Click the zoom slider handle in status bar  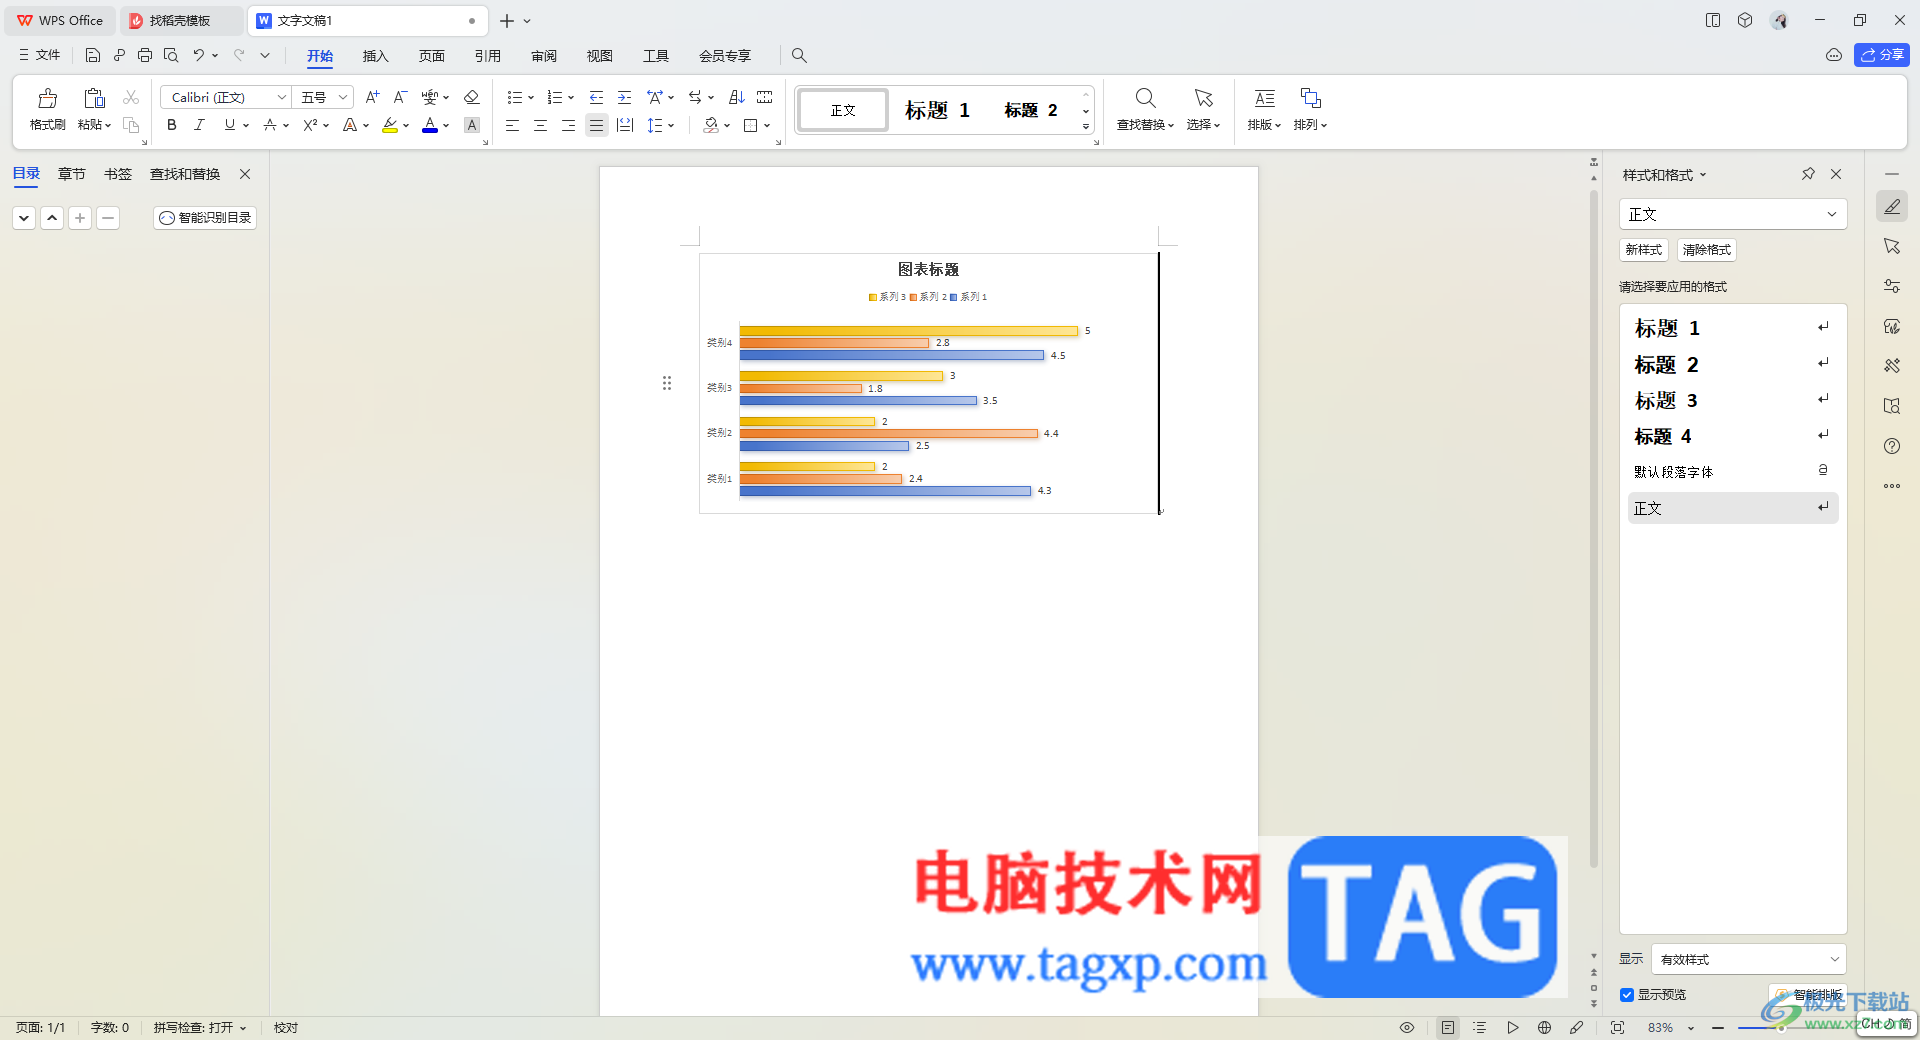pos(1781,1027)
